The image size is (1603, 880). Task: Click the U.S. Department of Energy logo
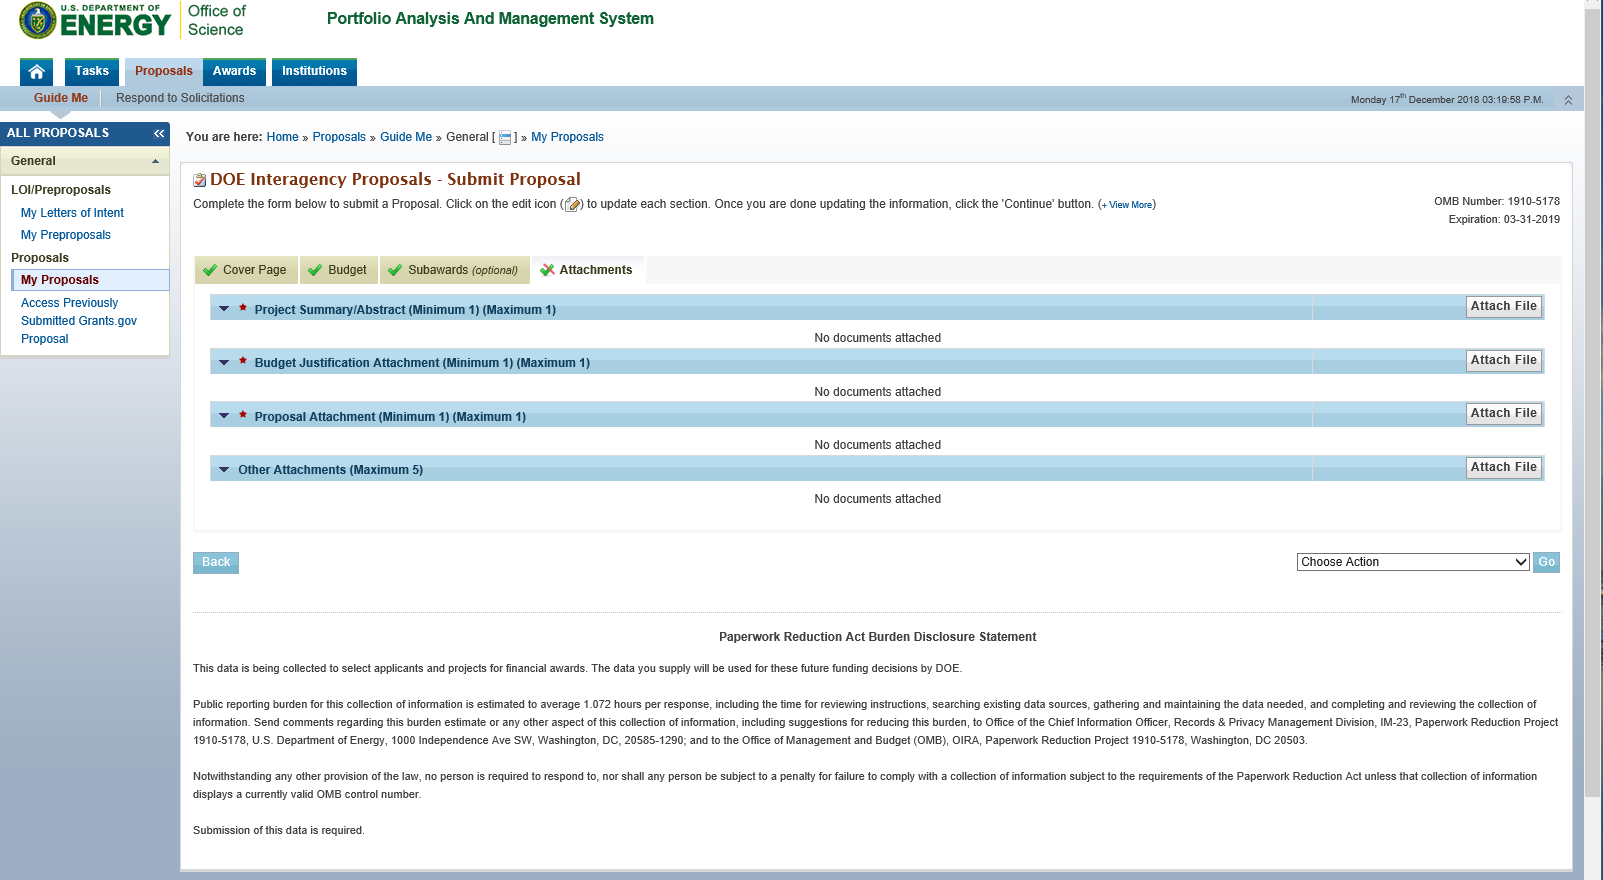tap(96, 20)
